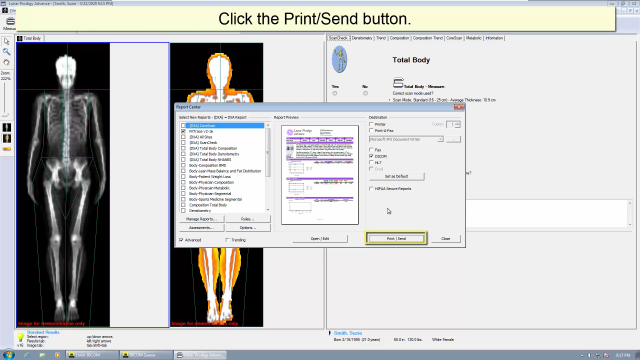
Task: Open the Composition Trend tab
Action: click(427, 38)
